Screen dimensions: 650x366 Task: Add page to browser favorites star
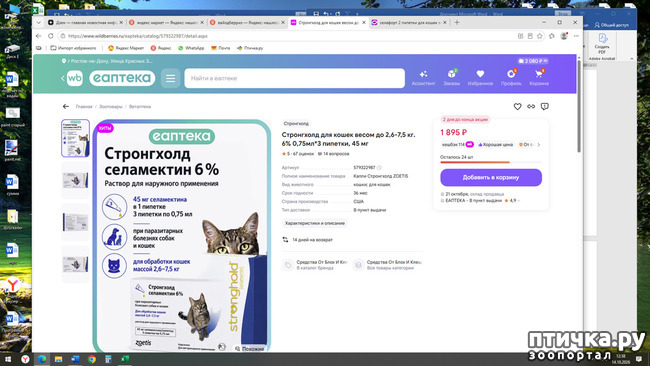coord(540,36)
